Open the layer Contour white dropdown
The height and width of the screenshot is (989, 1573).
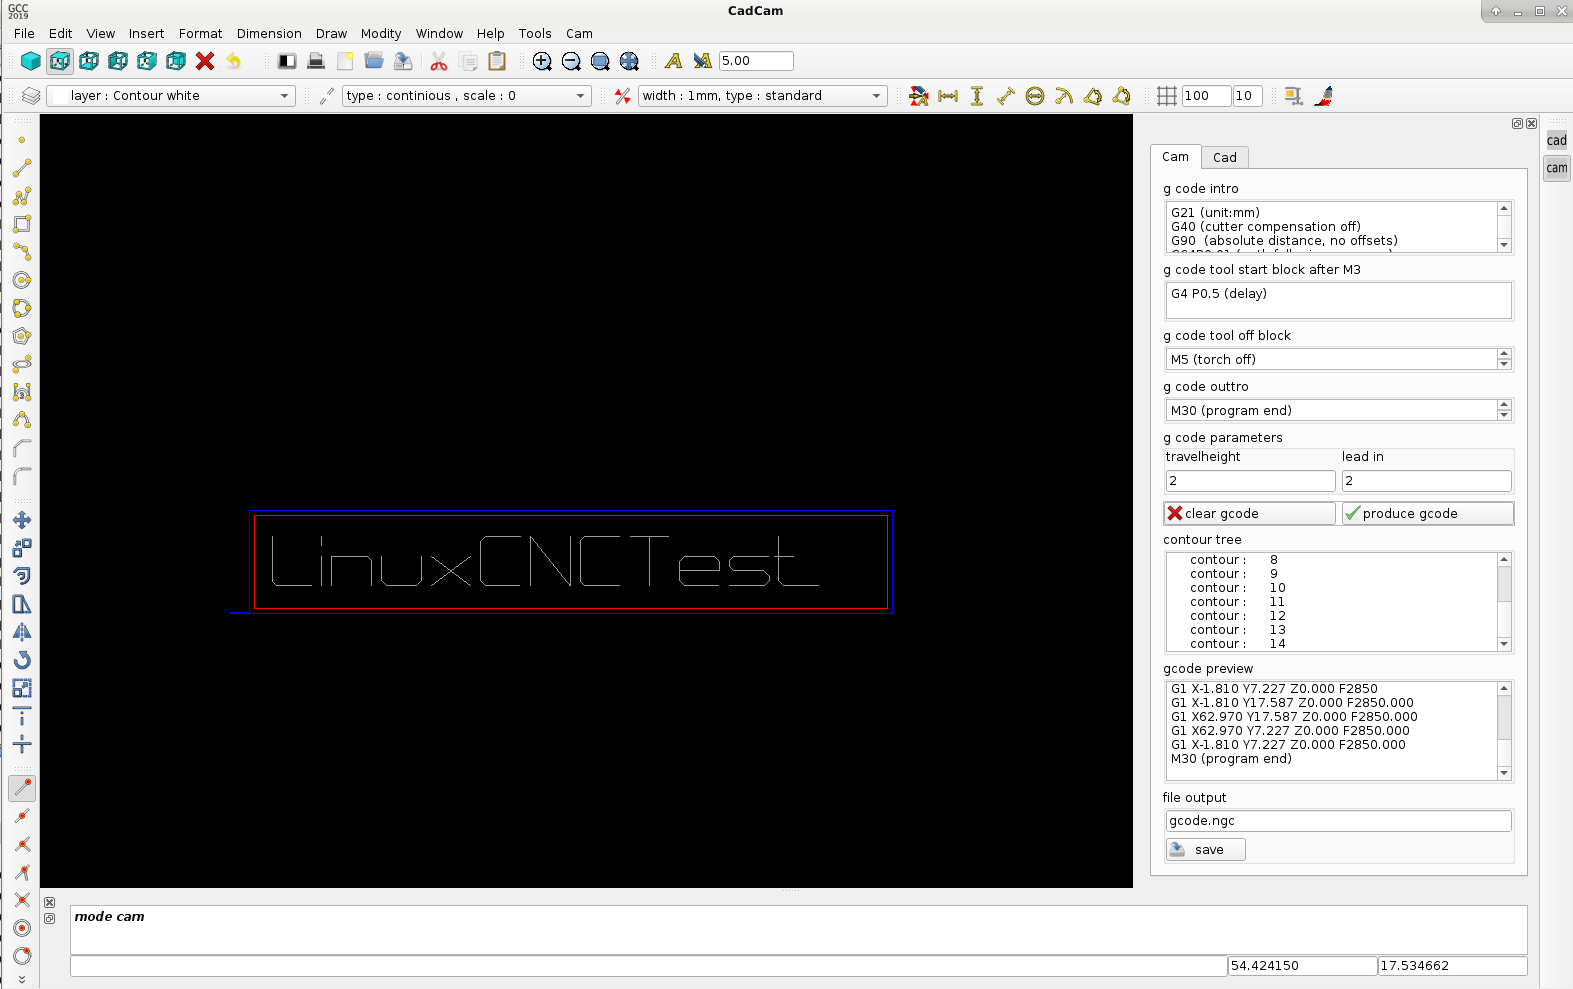tap(171, 96)
